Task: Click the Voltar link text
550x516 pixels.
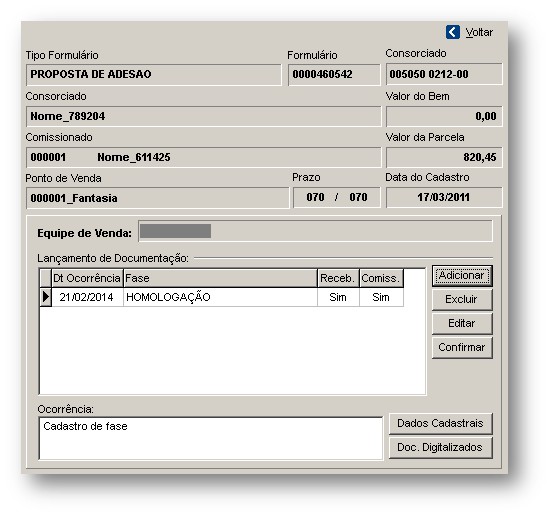Action: tap(479, 32)
